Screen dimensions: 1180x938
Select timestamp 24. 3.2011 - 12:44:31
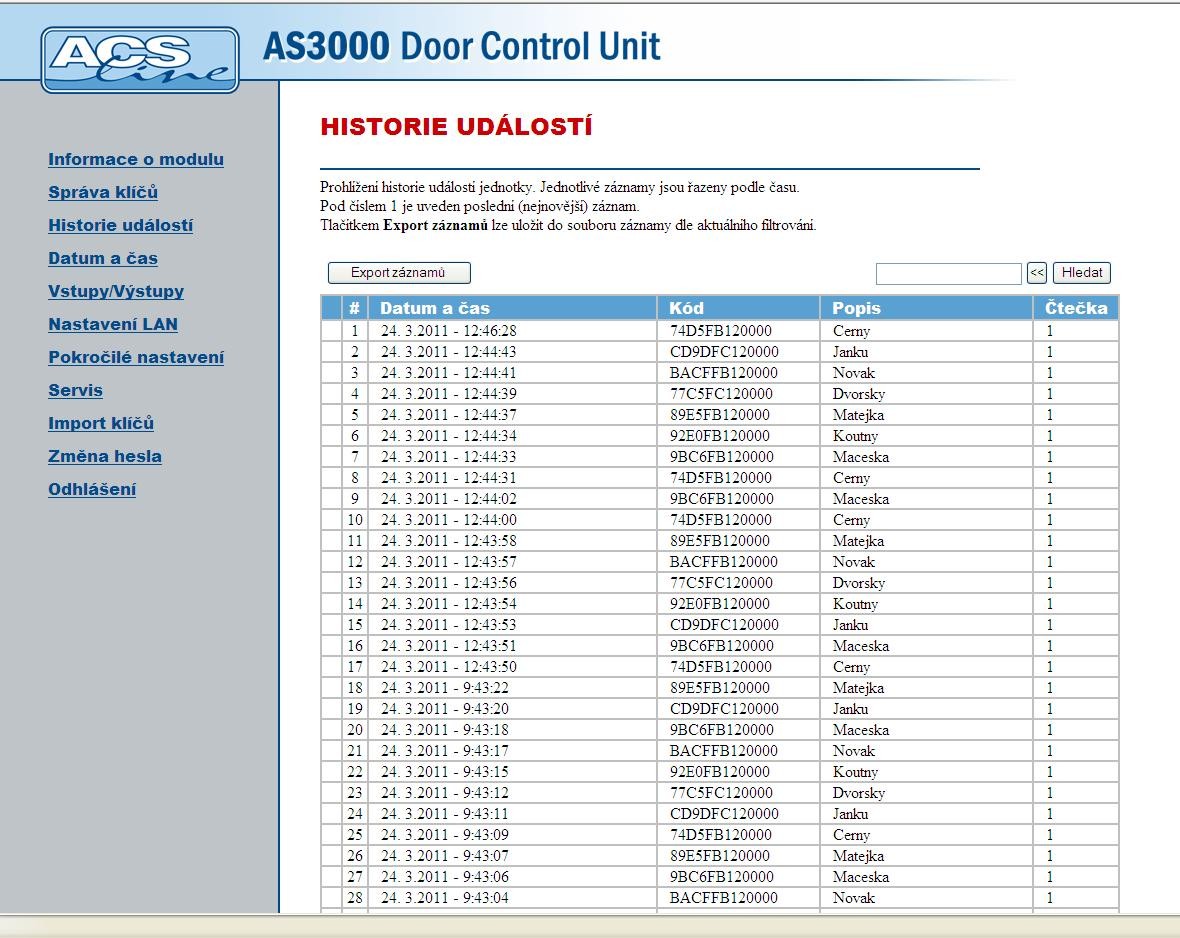coord(449,478)
